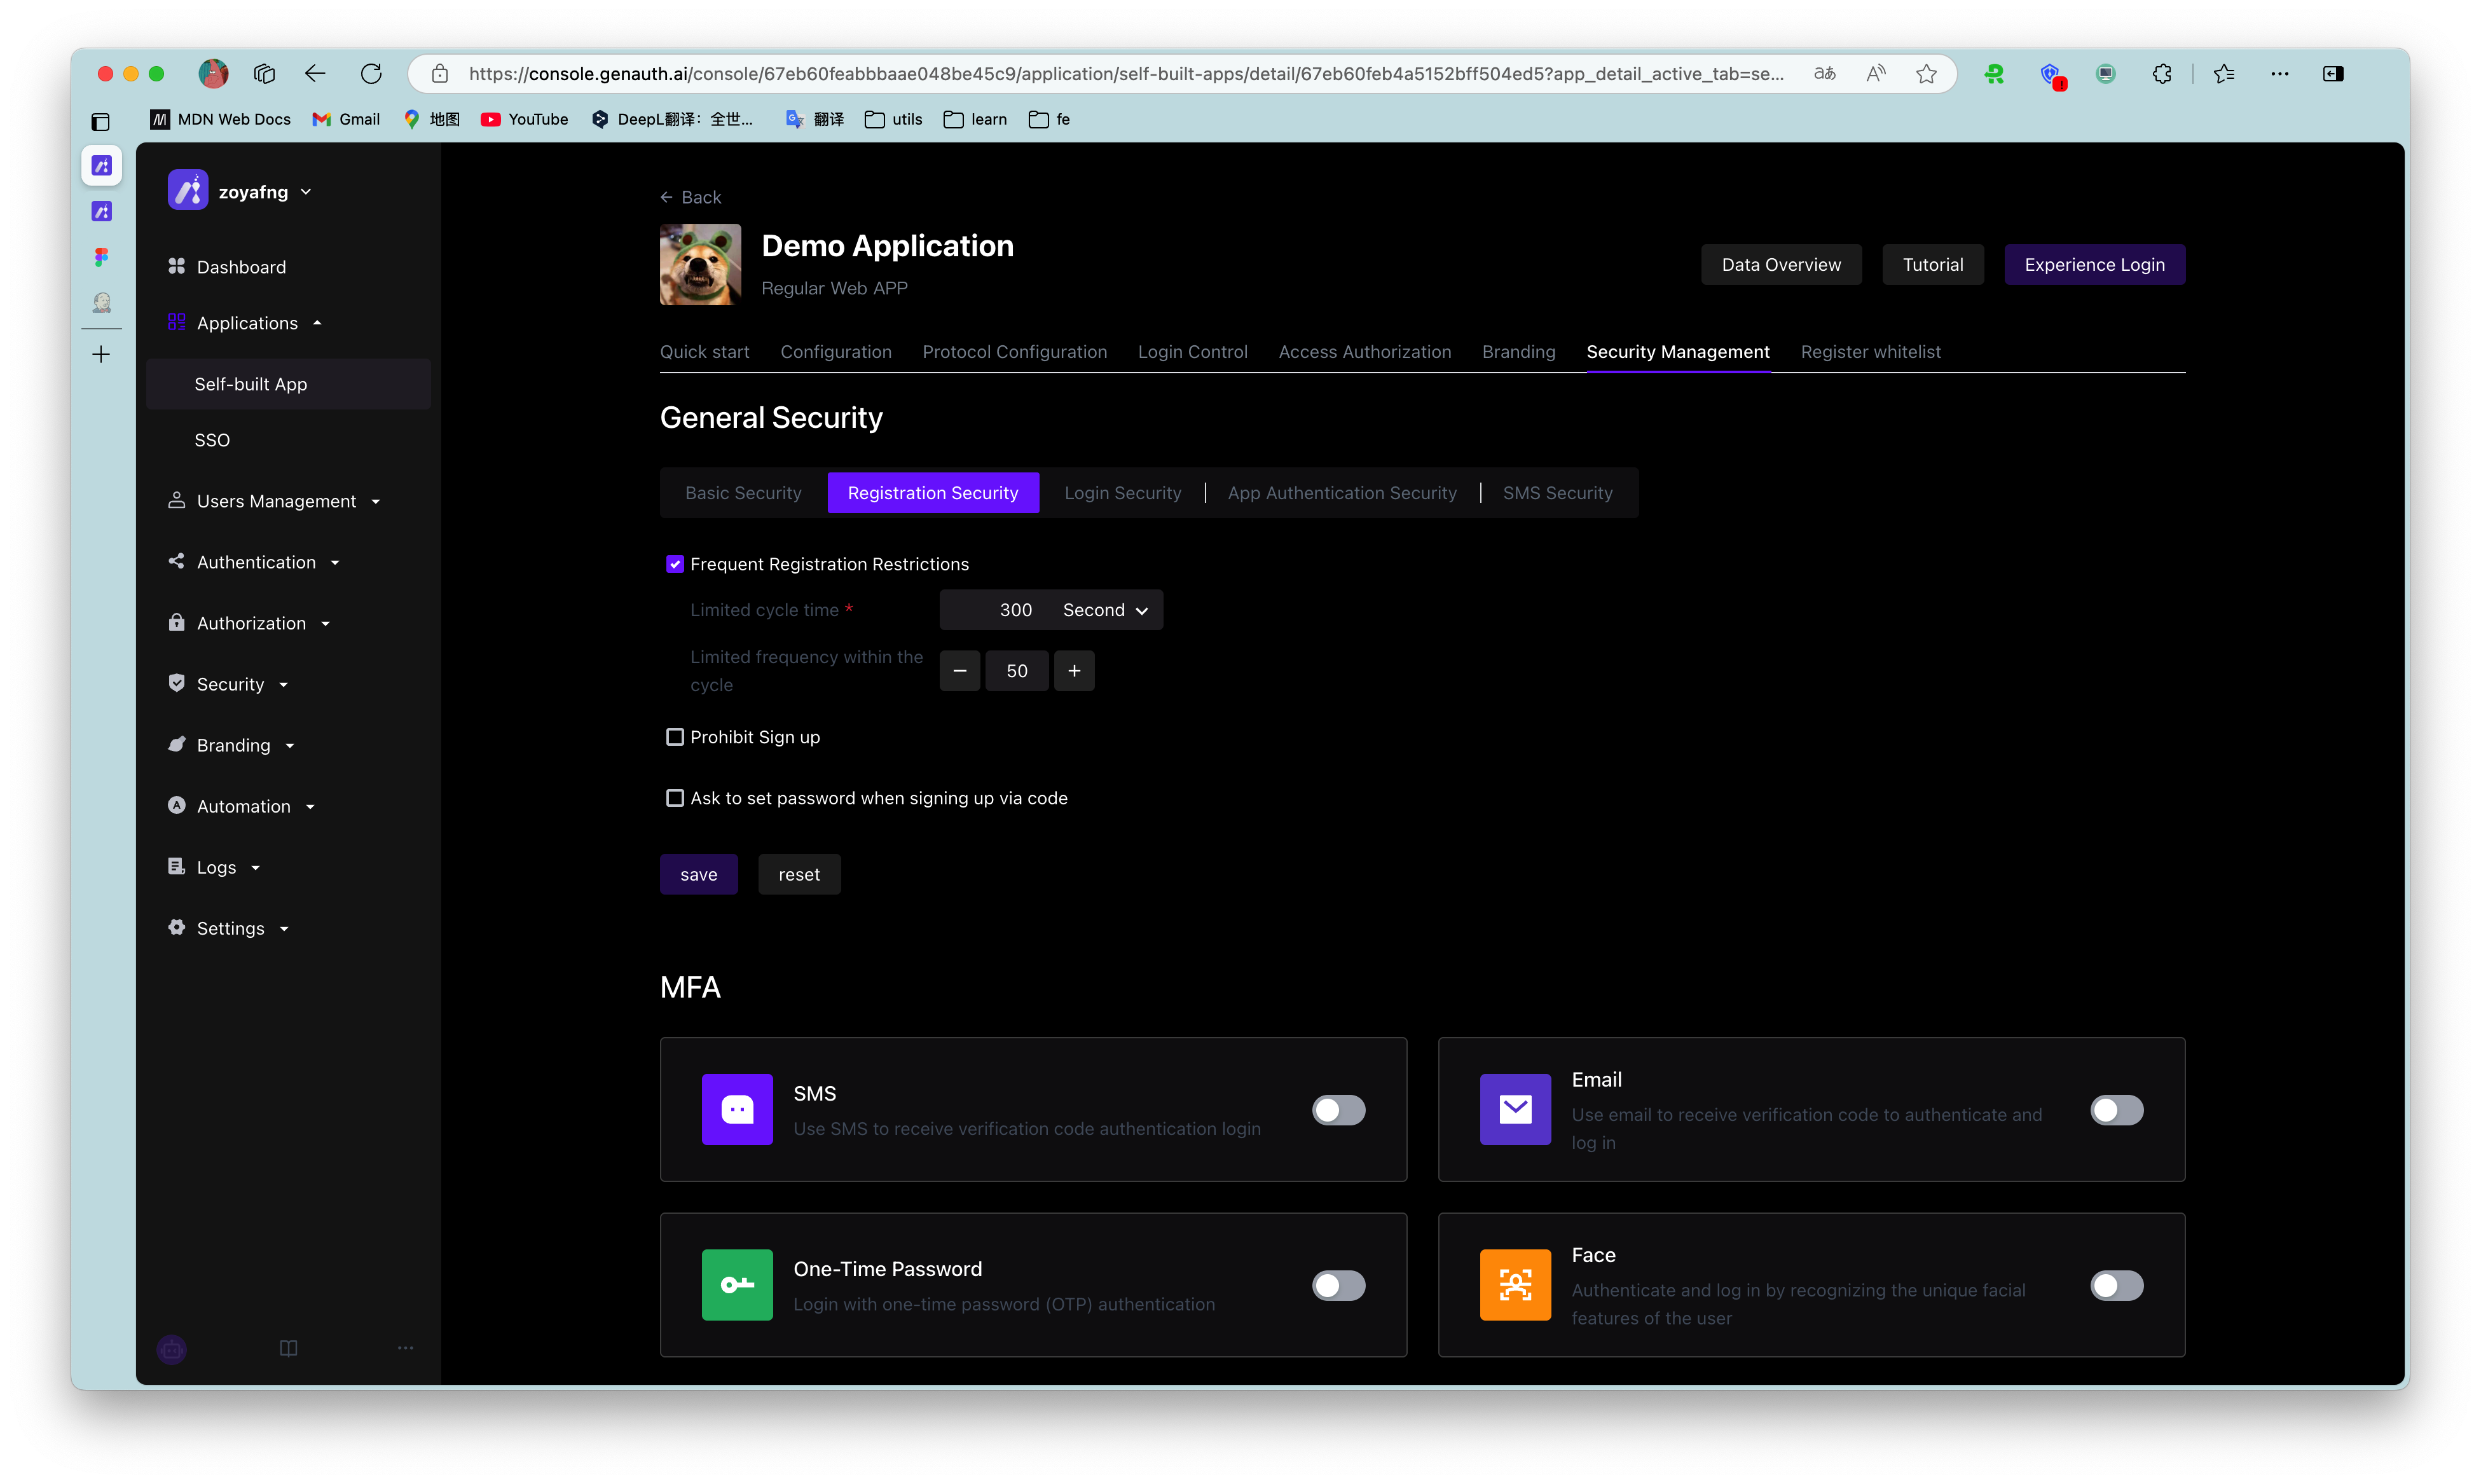
Task: Check Ask to set password when signing up
Action: pos(675,798)
